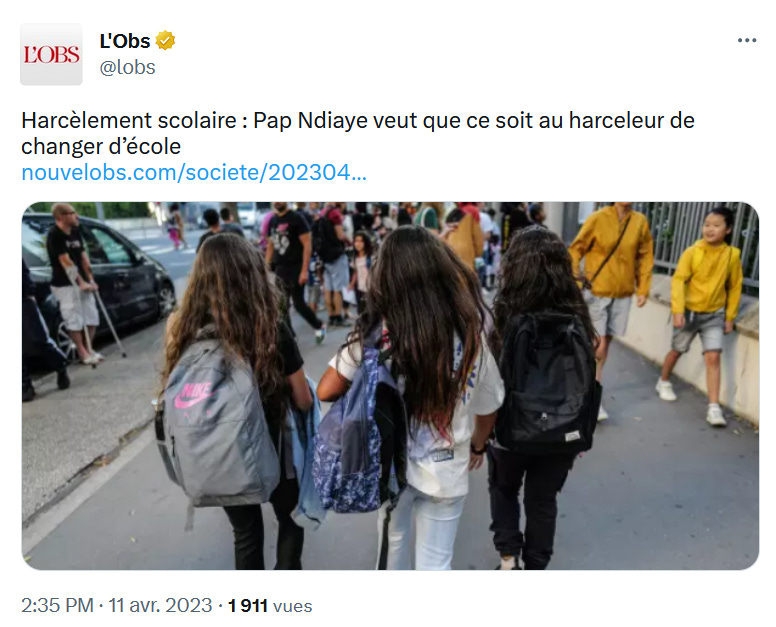The image size is (776, 627).
Task: Click the 2:35 PM timestamp
Action: click(57, 605)
